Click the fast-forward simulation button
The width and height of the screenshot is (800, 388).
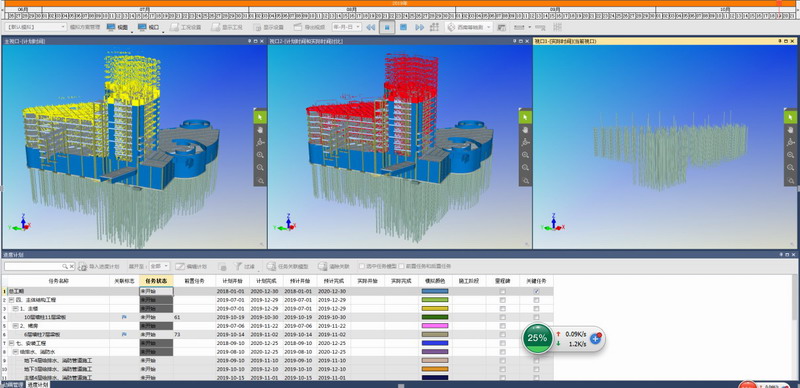[x=420, y=27]
